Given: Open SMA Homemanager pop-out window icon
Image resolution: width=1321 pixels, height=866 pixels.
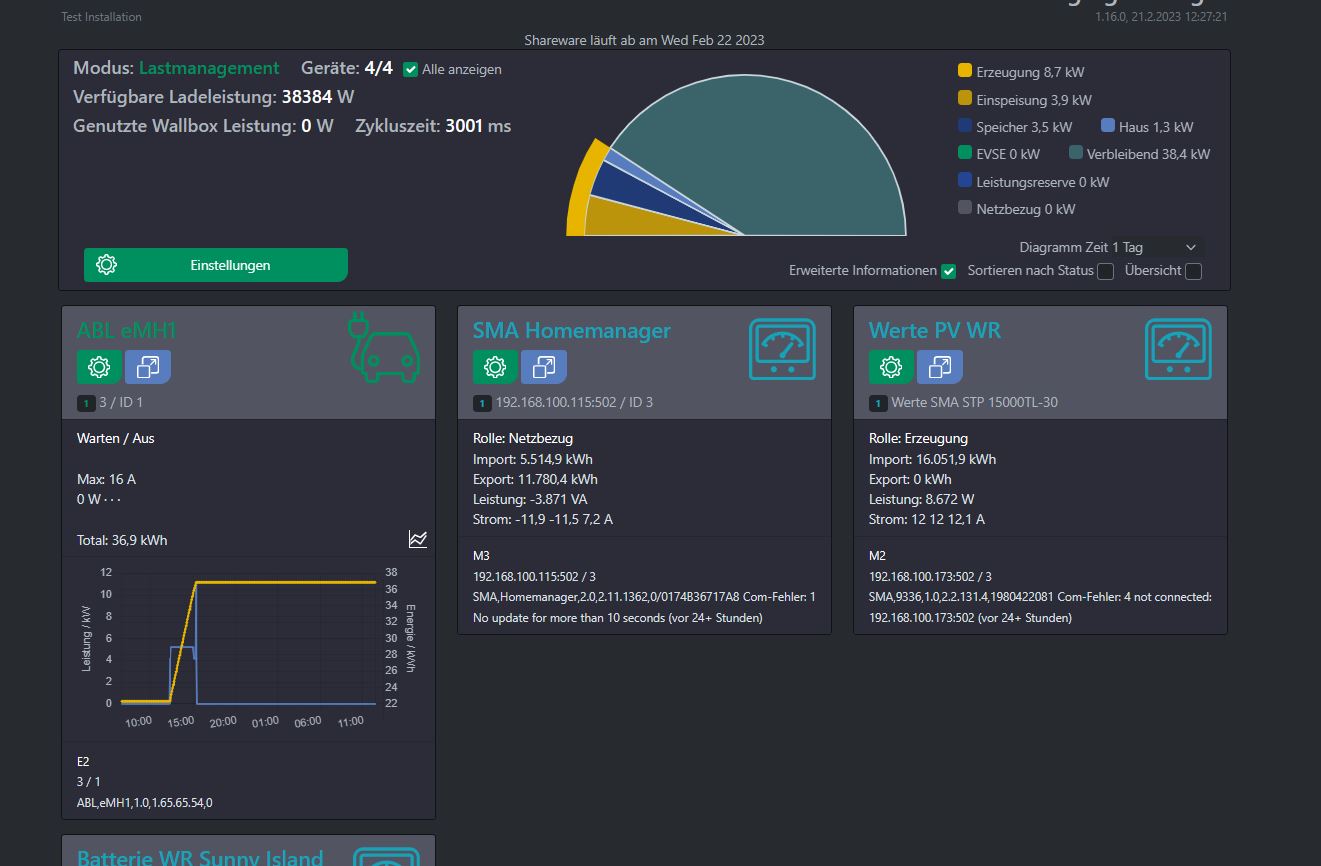Looking at the screenshot, I should [544, 367].
